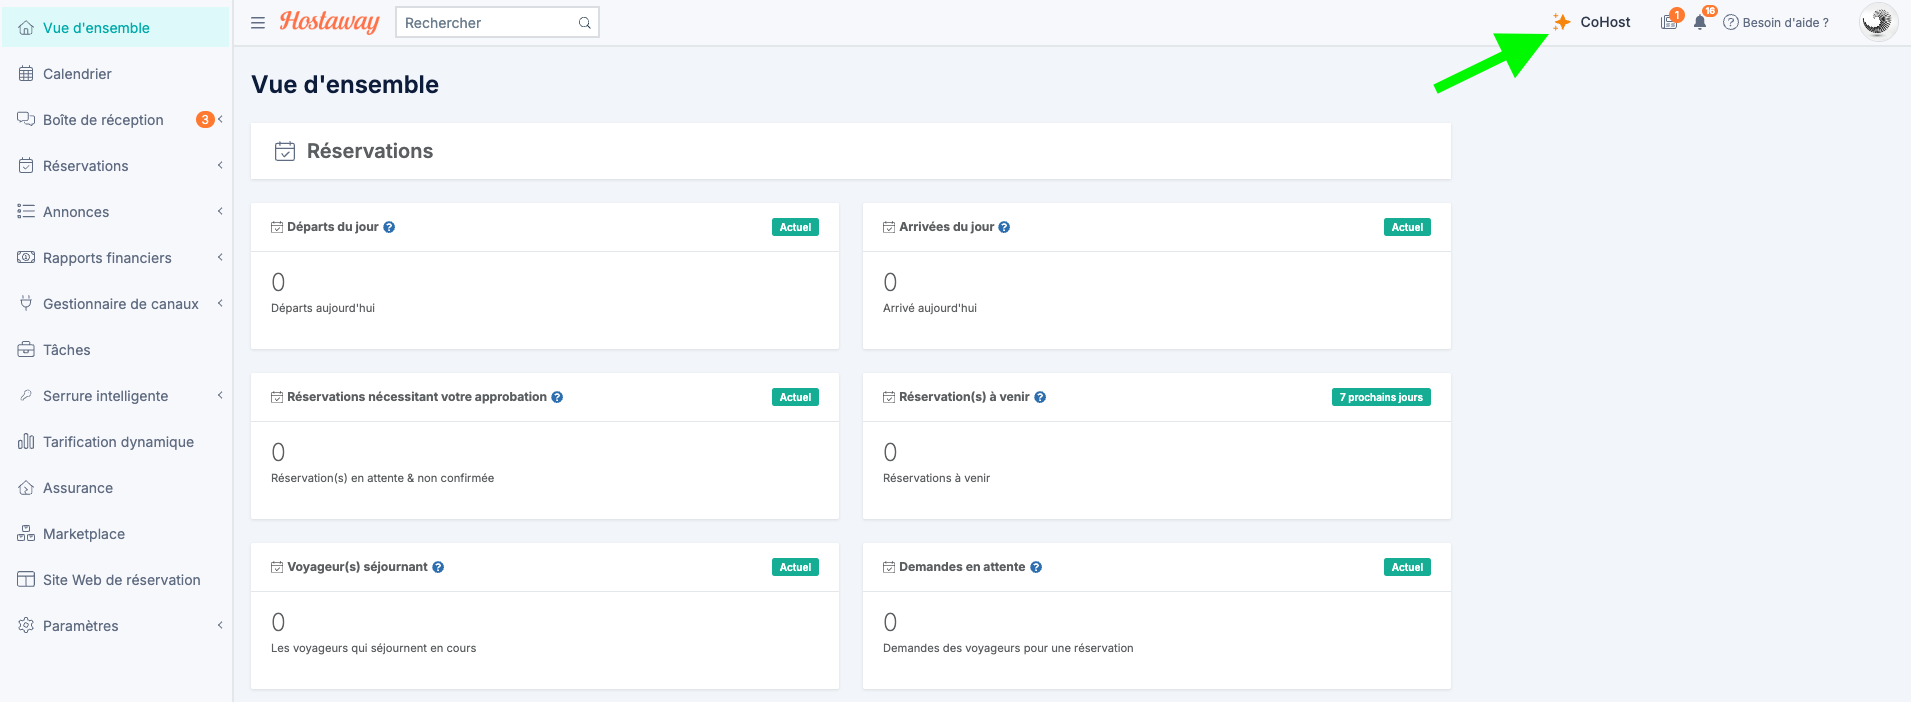Click the Annonces list icon

26,212
